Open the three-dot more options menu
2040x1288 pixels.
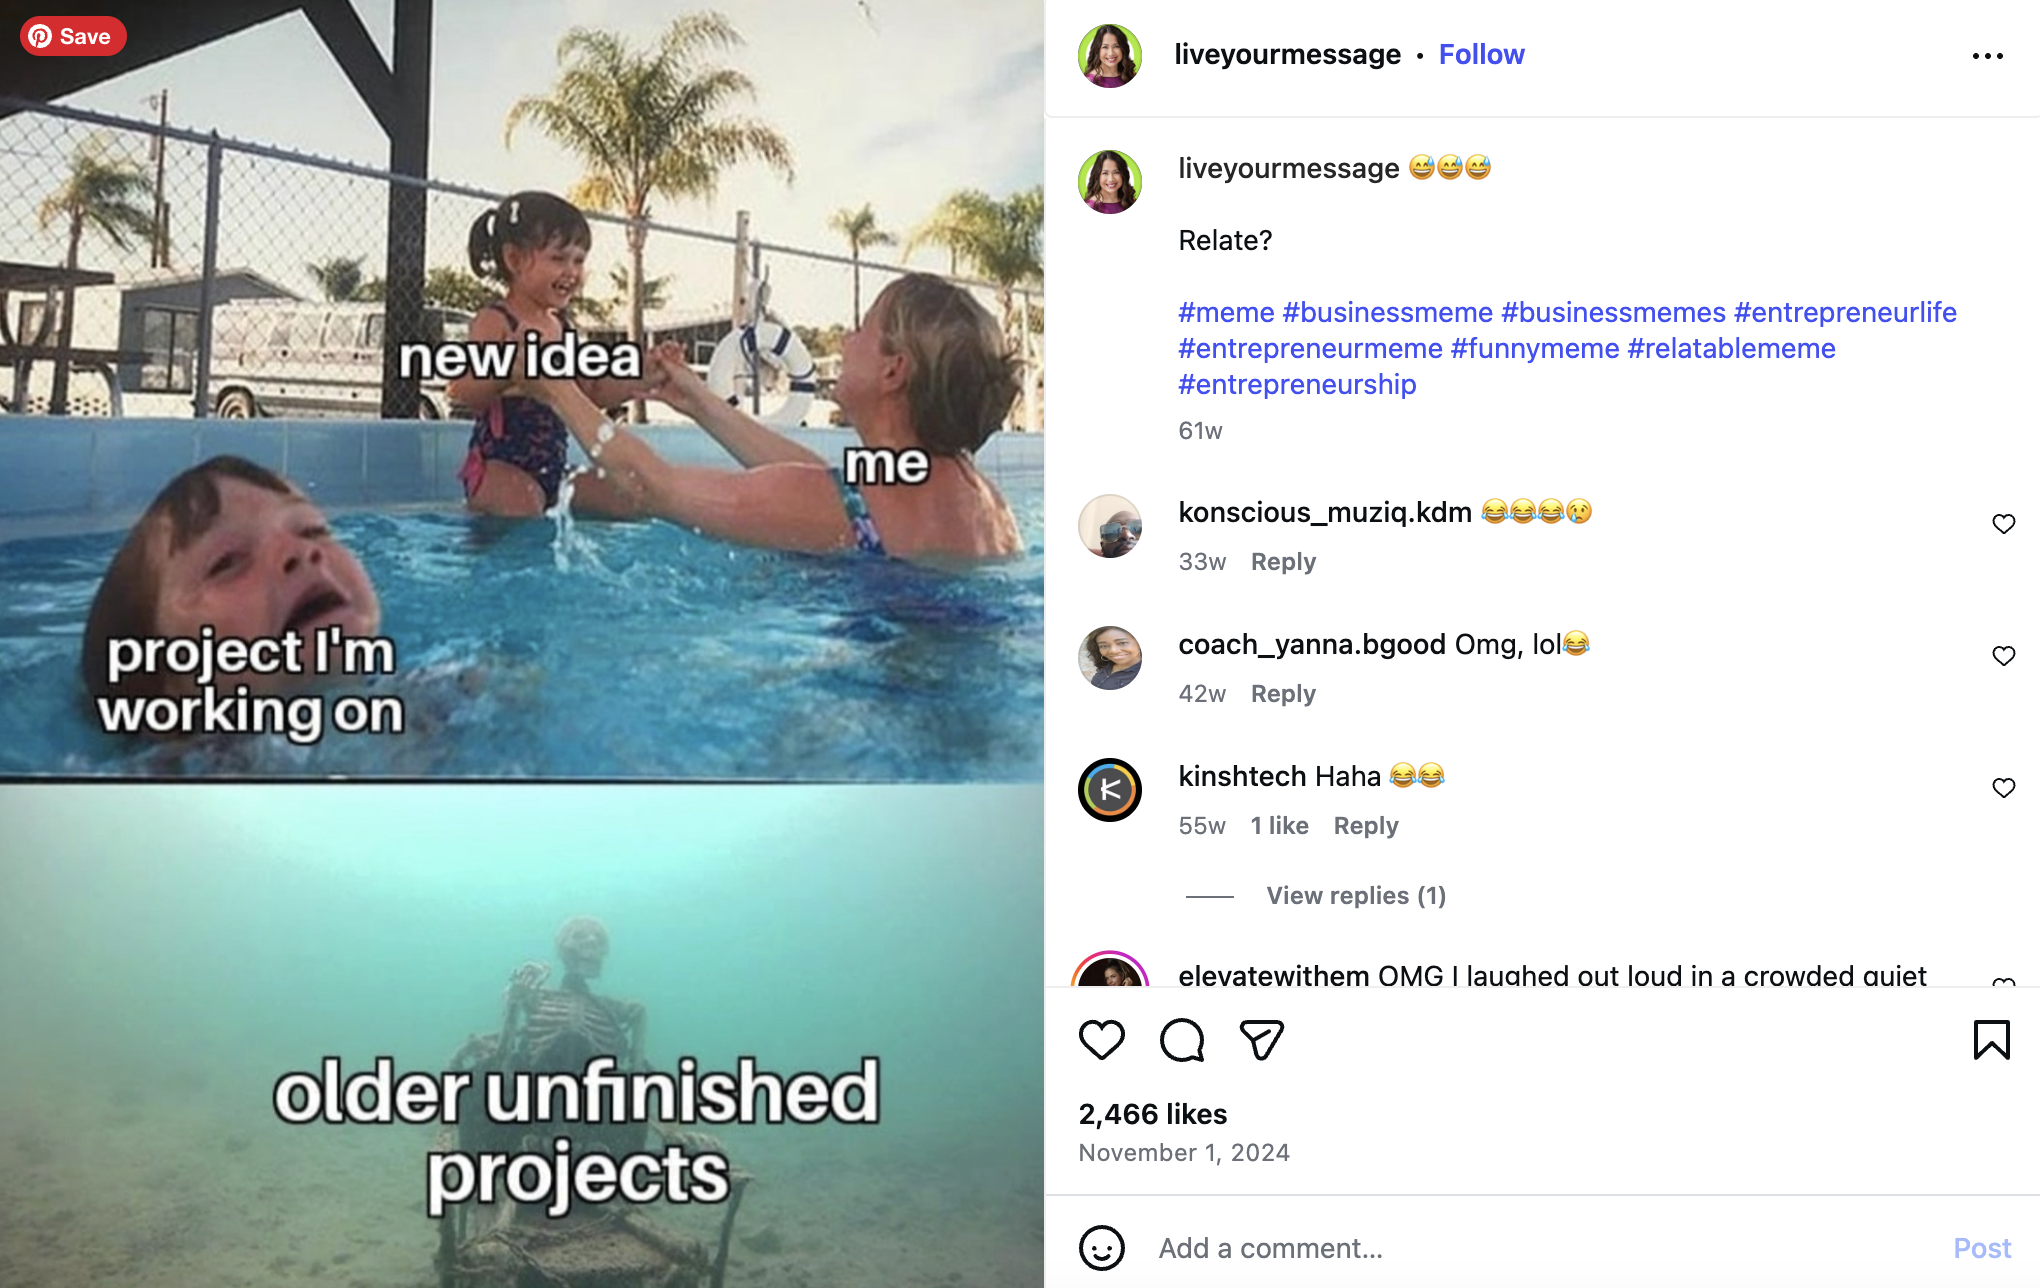coord(1987,56)
